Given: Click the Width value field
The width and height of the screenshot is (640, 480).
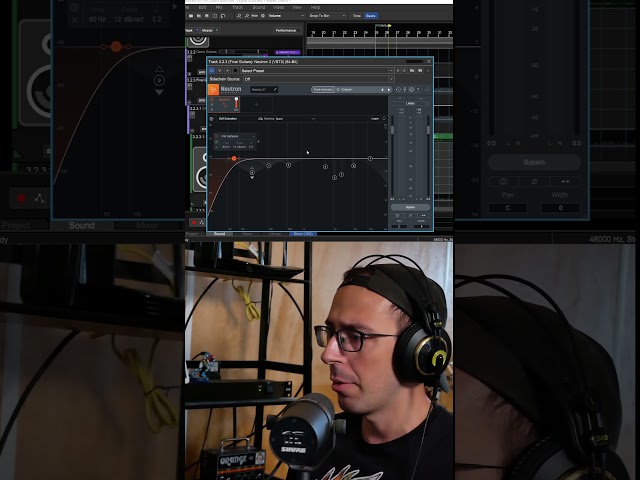Looking at the screenshot, I should (x=422, y=227).
